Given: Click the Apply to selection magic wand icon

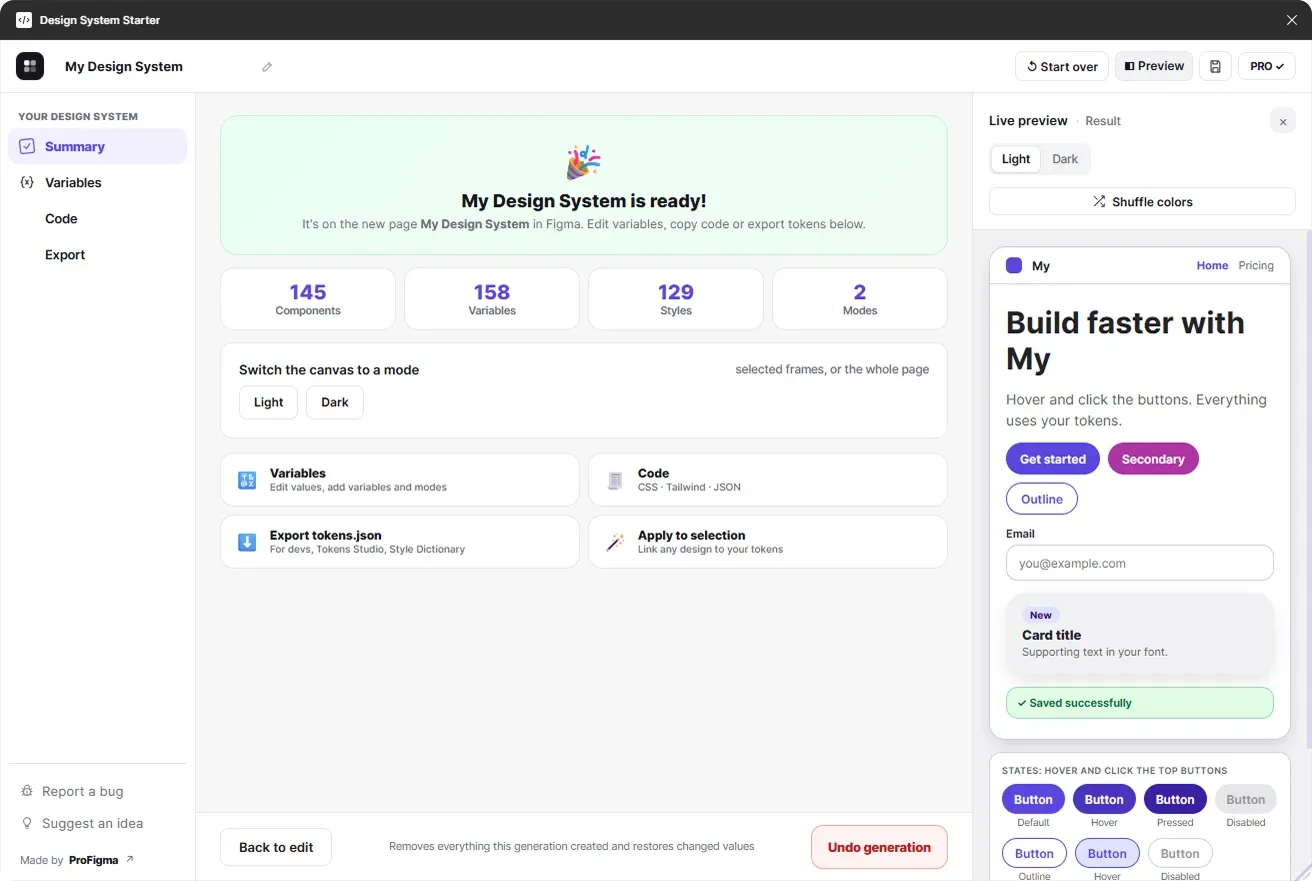Looking at the screenshot, I should pos(615,542).
